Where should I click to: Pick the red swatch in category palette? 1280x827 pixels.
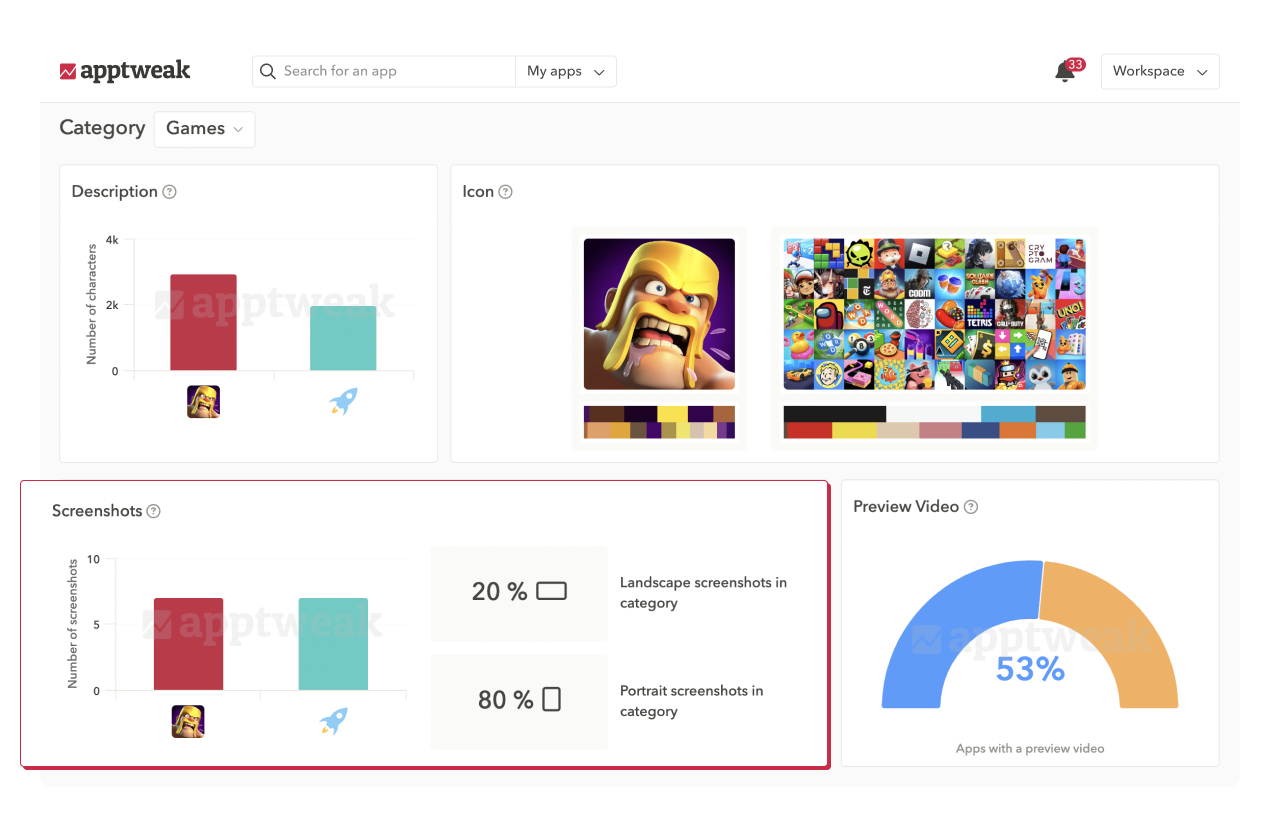tap(809, 430)
